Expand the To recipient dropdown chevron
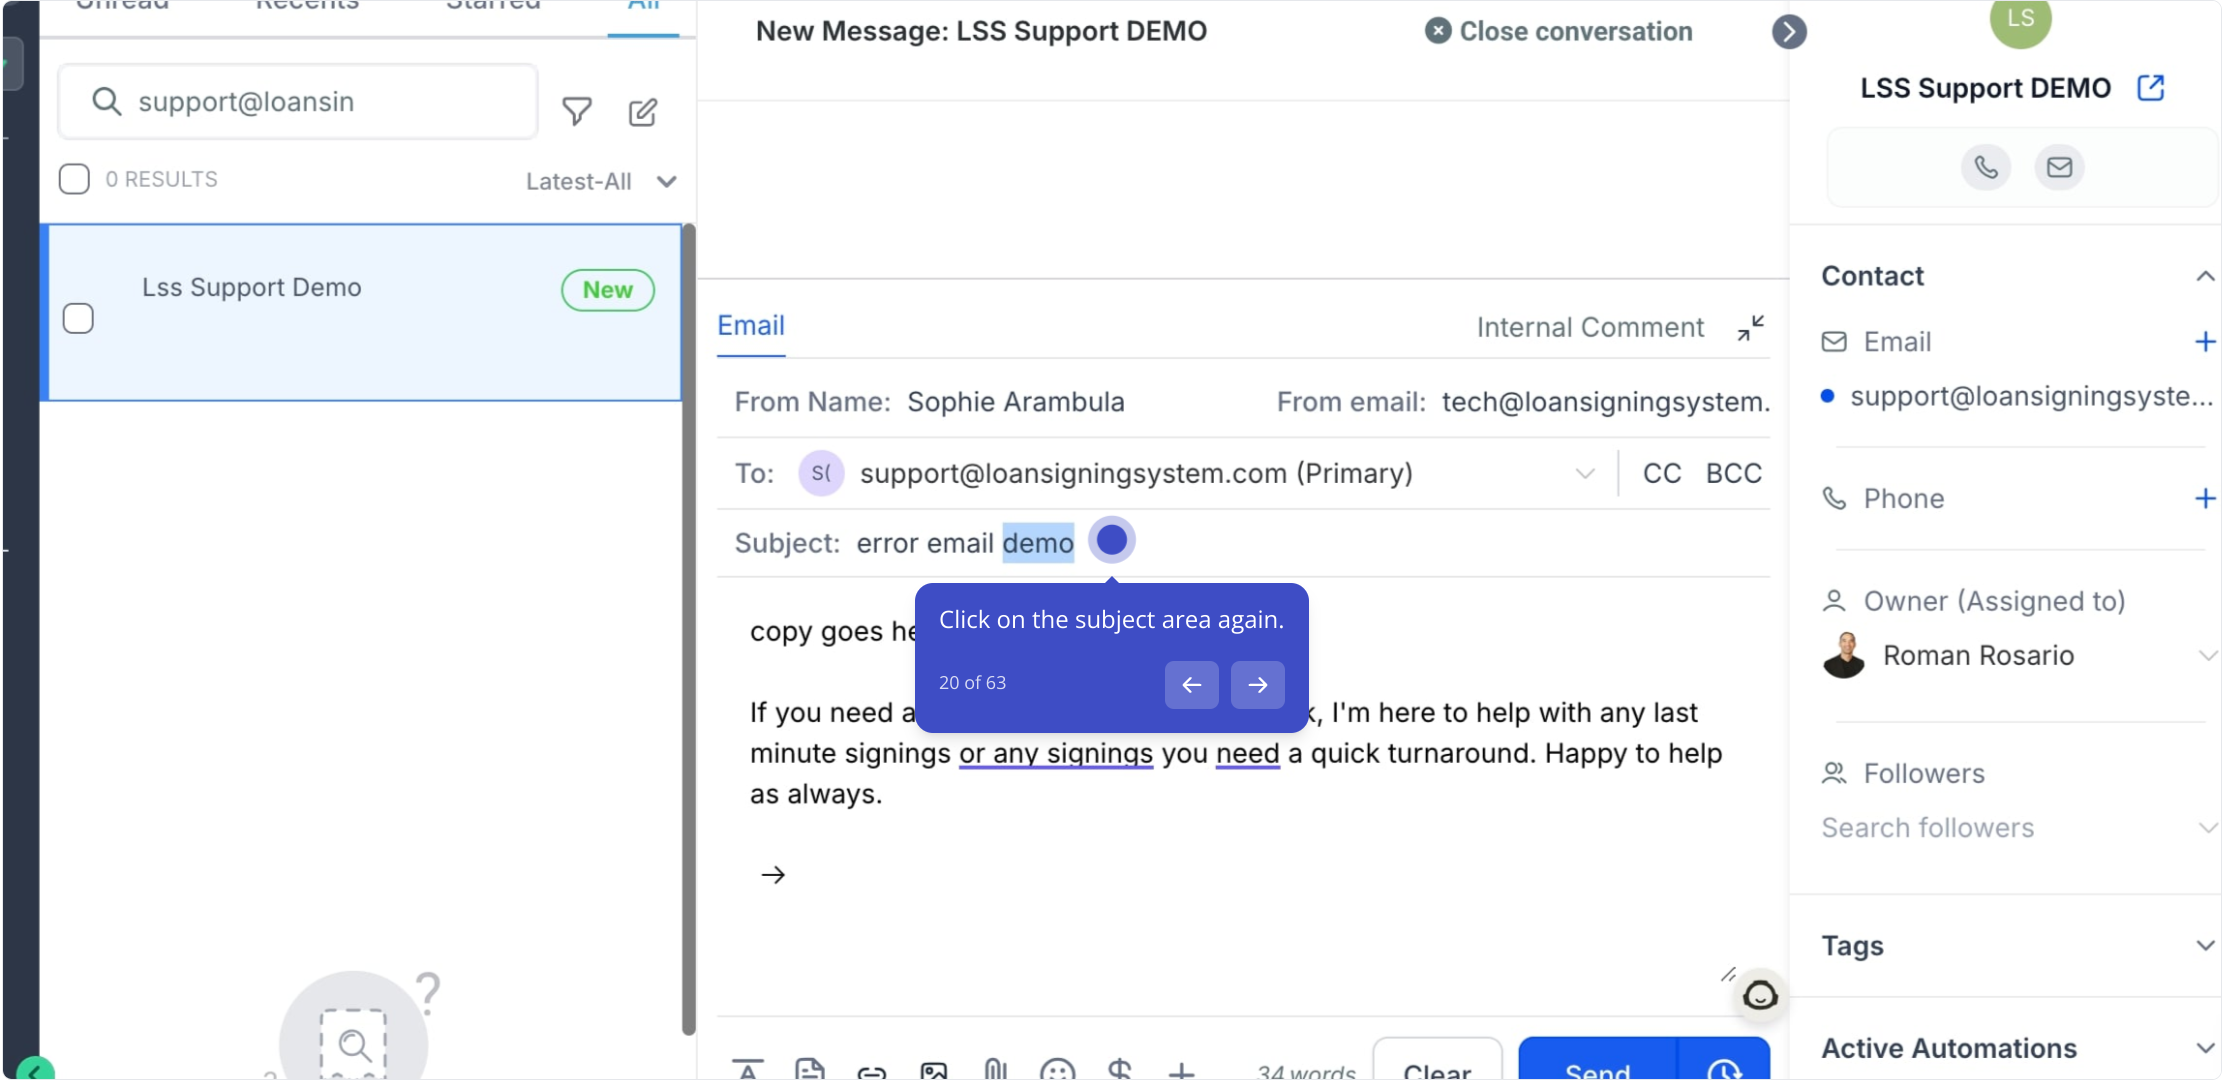This screenshot has height=1080, width=2224. coord(1584,473)
